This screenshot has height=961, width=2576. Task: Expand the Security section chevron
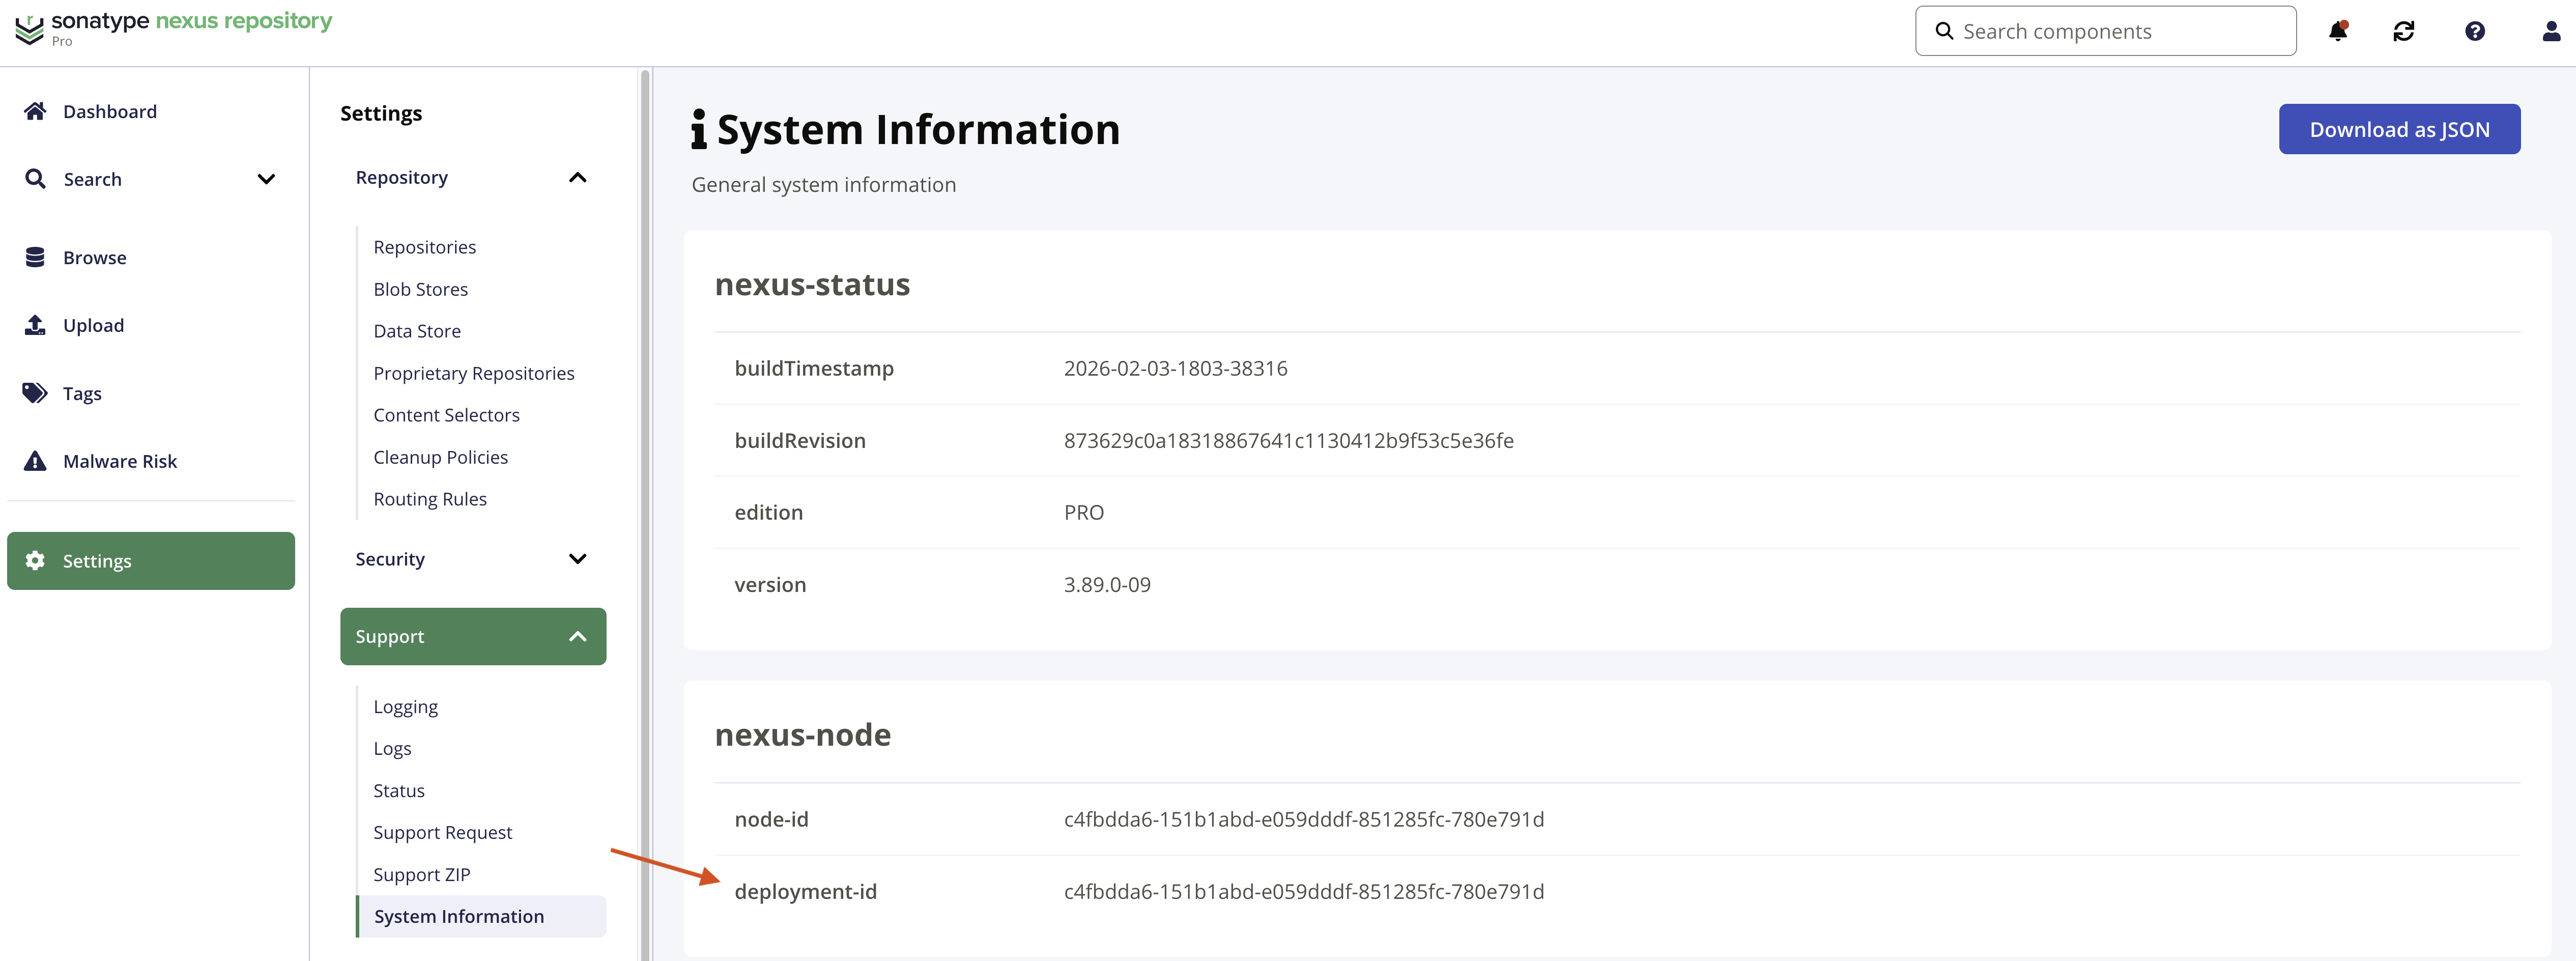click(x=577, y=559)
